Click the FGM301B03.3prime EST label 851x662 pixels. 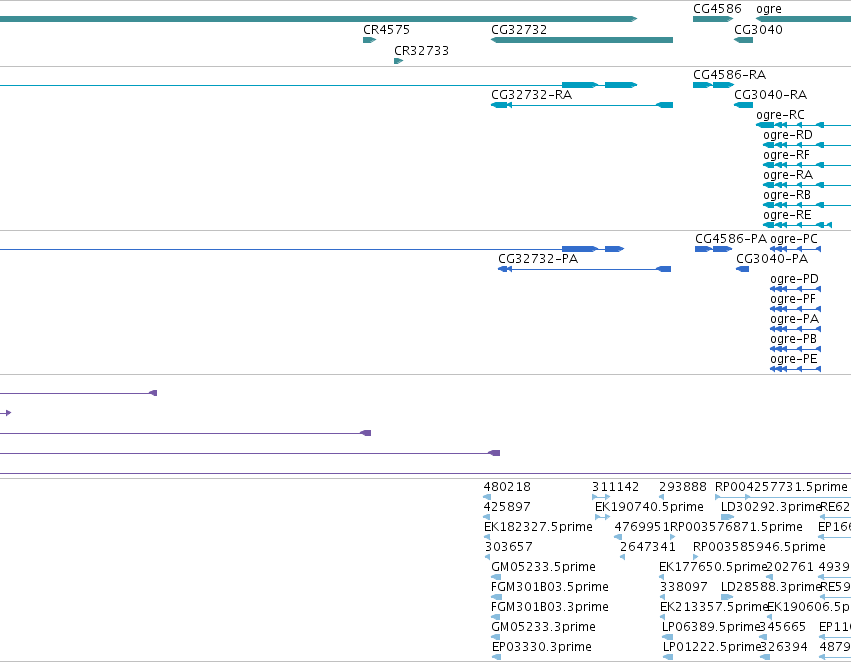(549, 607)
